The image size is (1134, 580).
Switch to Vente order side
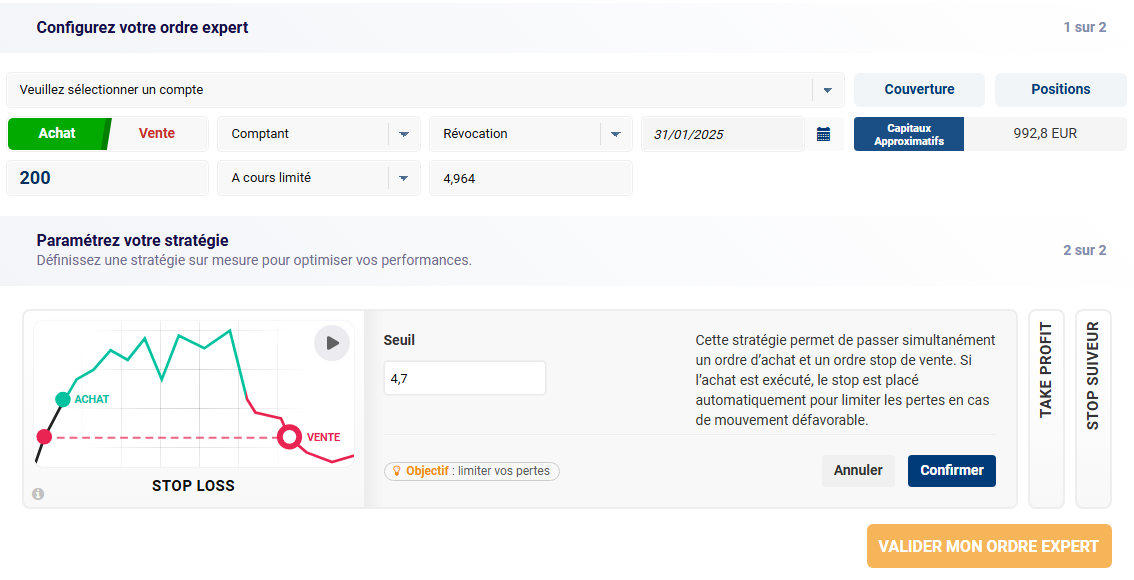(157, 134)
